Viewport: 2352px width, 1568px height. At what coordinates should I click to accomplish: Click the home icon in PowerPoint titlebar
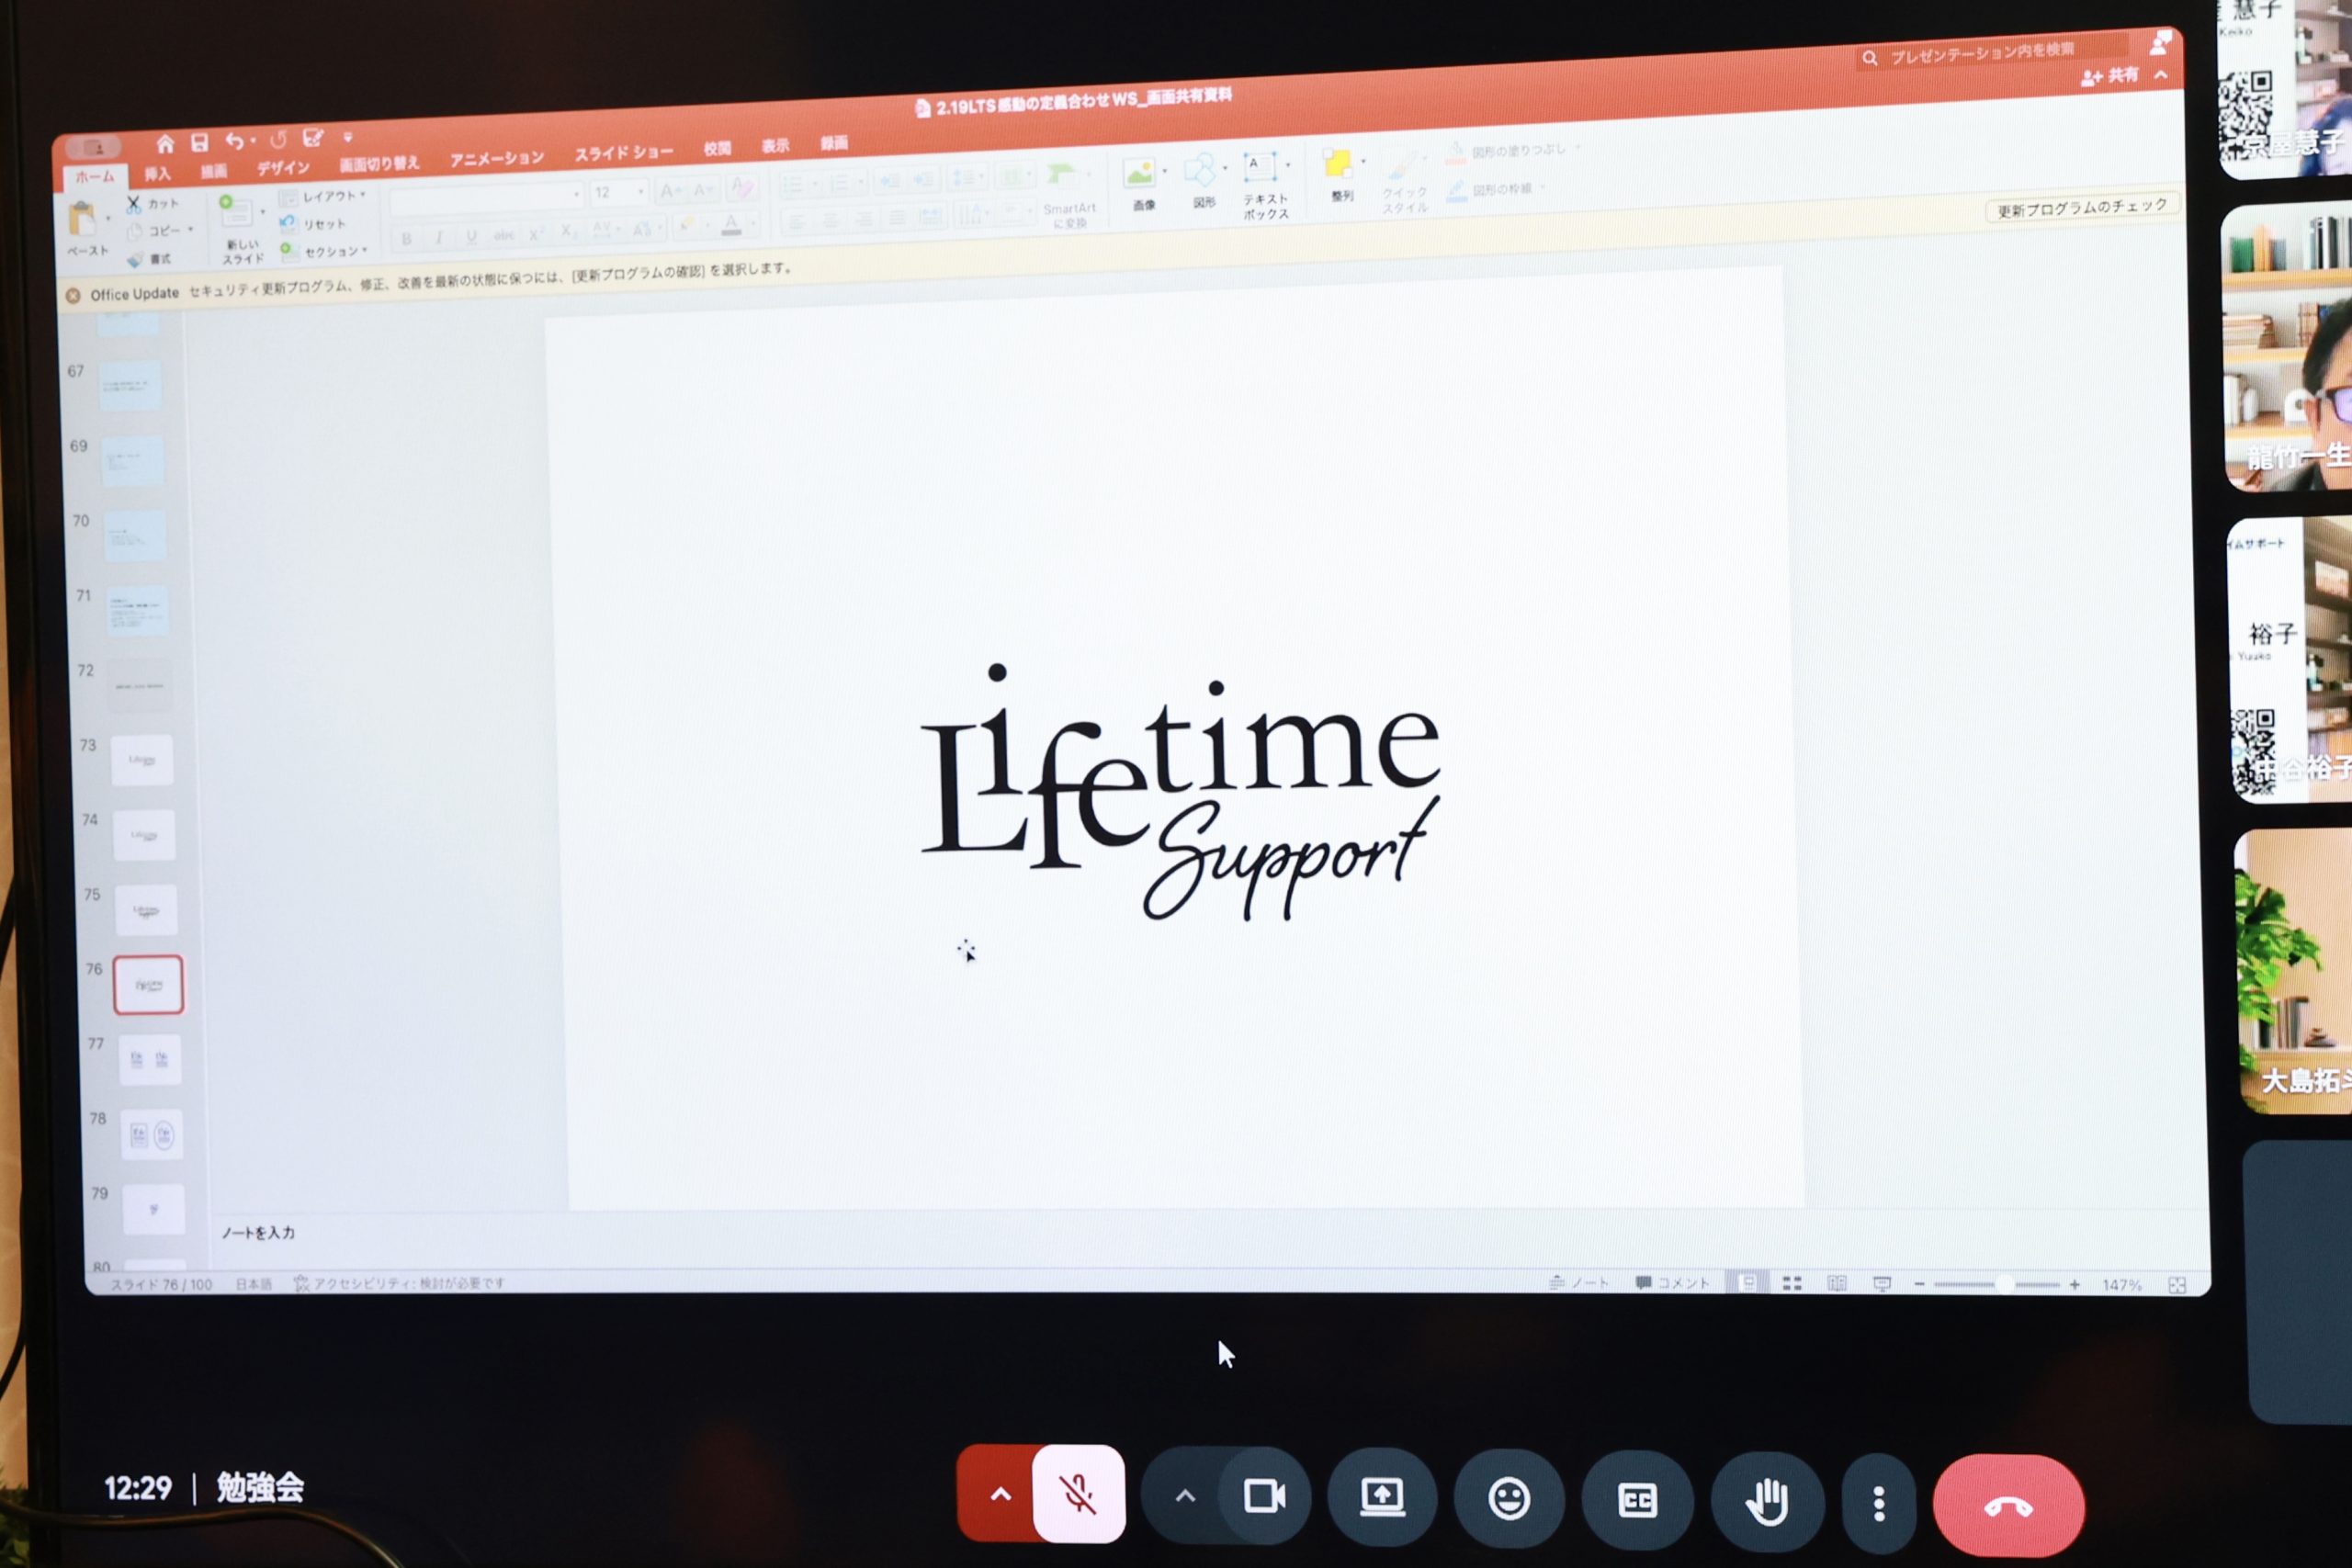click(165, 144)
